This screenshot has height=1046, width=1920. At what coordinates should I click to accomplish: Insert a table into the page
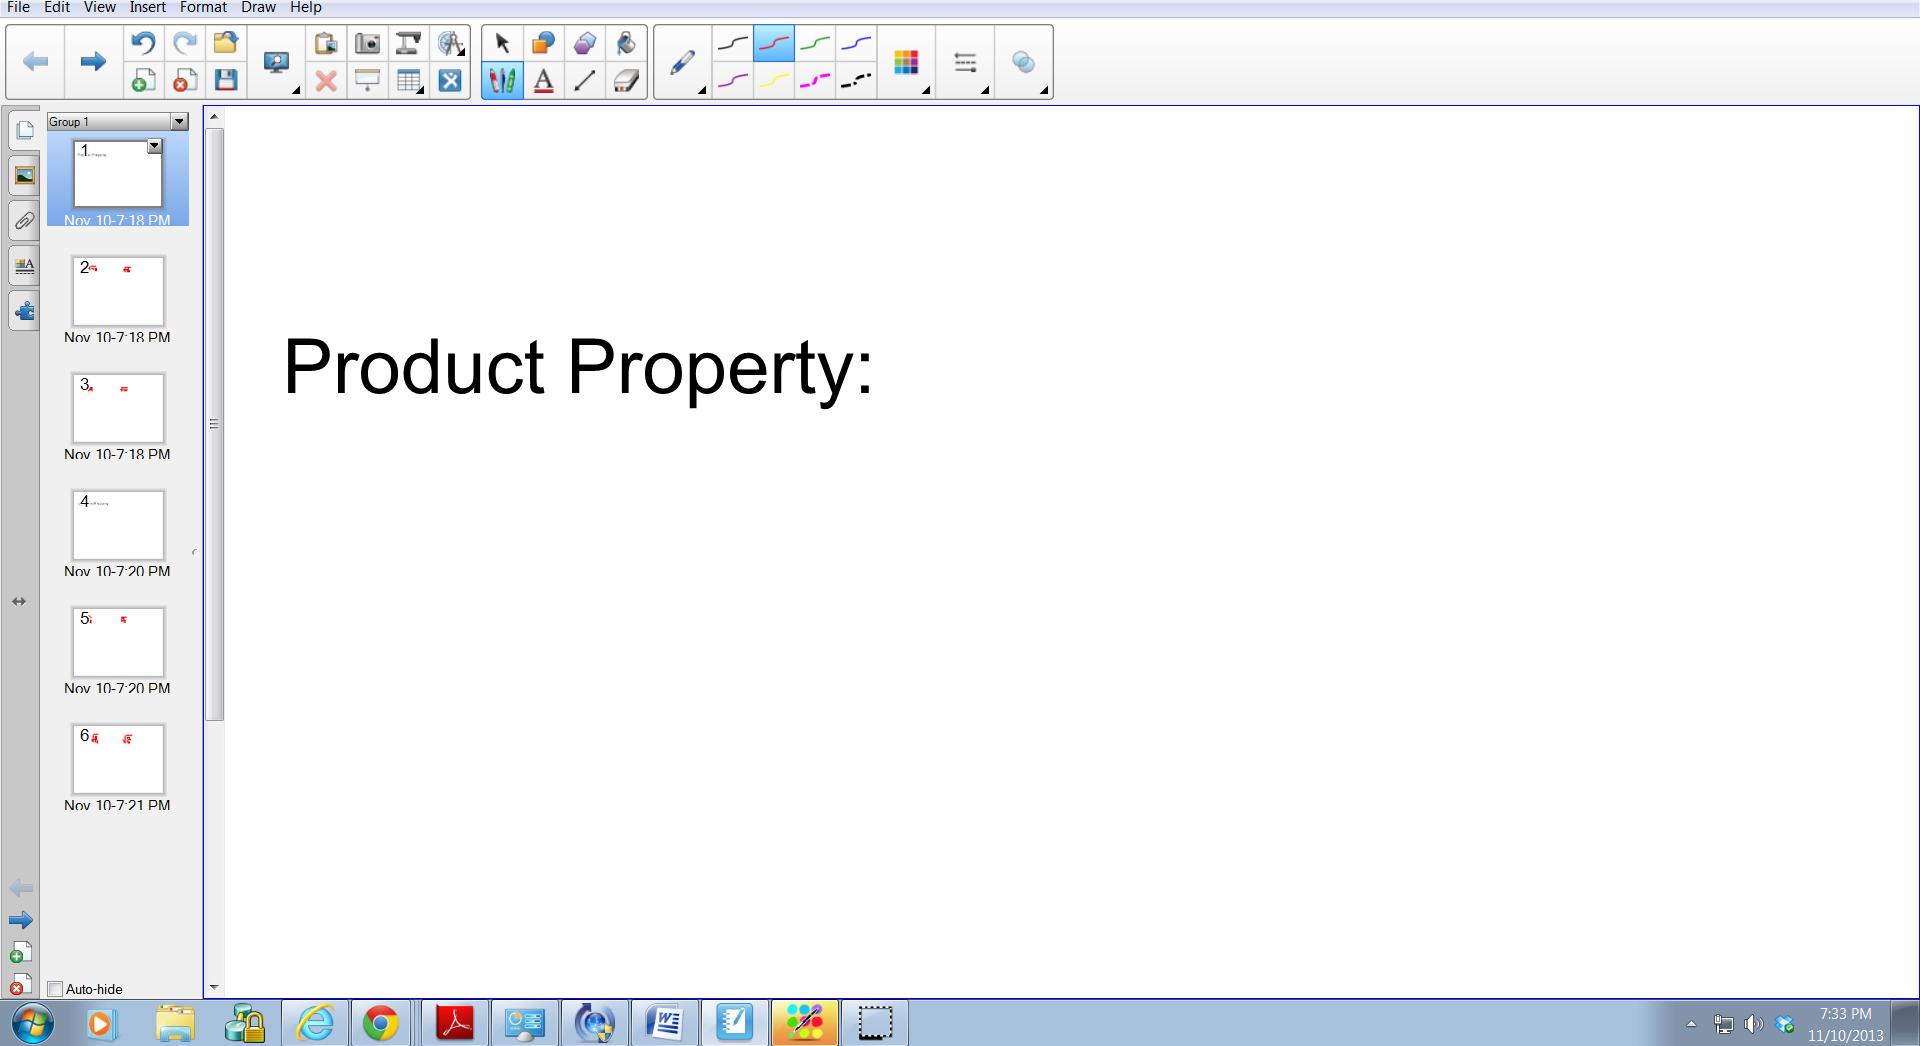click(x=409, y=80)
